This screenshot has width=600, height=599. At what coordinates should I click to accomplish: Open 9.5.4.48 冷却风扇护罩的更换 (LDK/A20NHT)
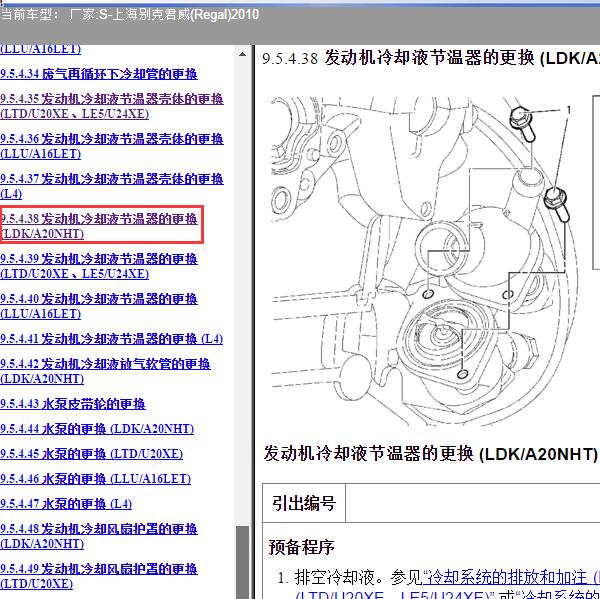pos(99,536)
